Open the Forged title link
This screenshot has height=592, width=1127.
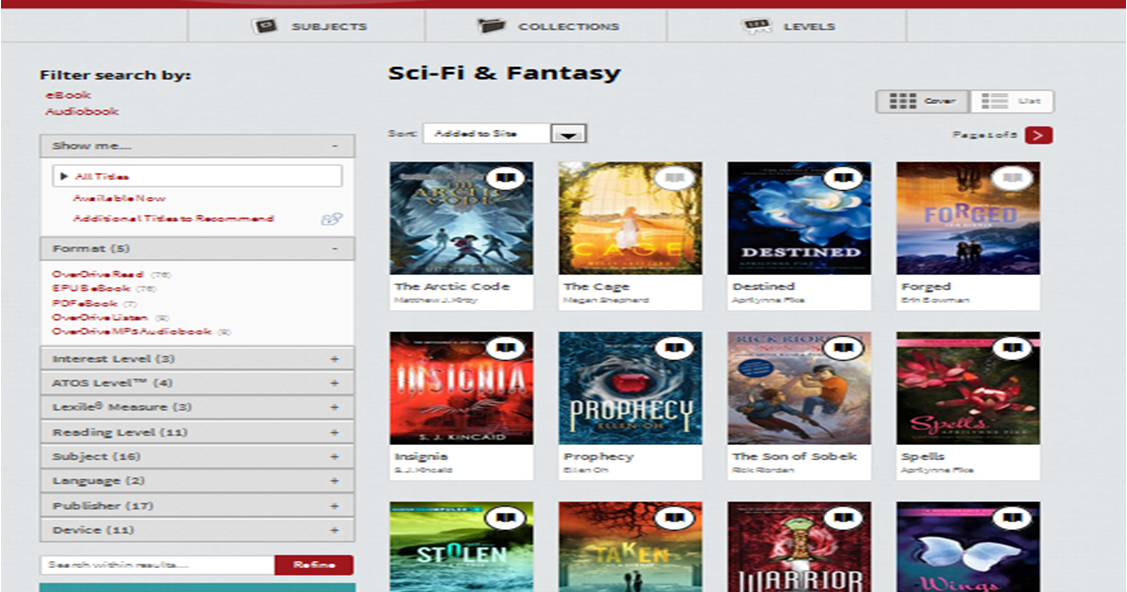[x=926, y=286]
